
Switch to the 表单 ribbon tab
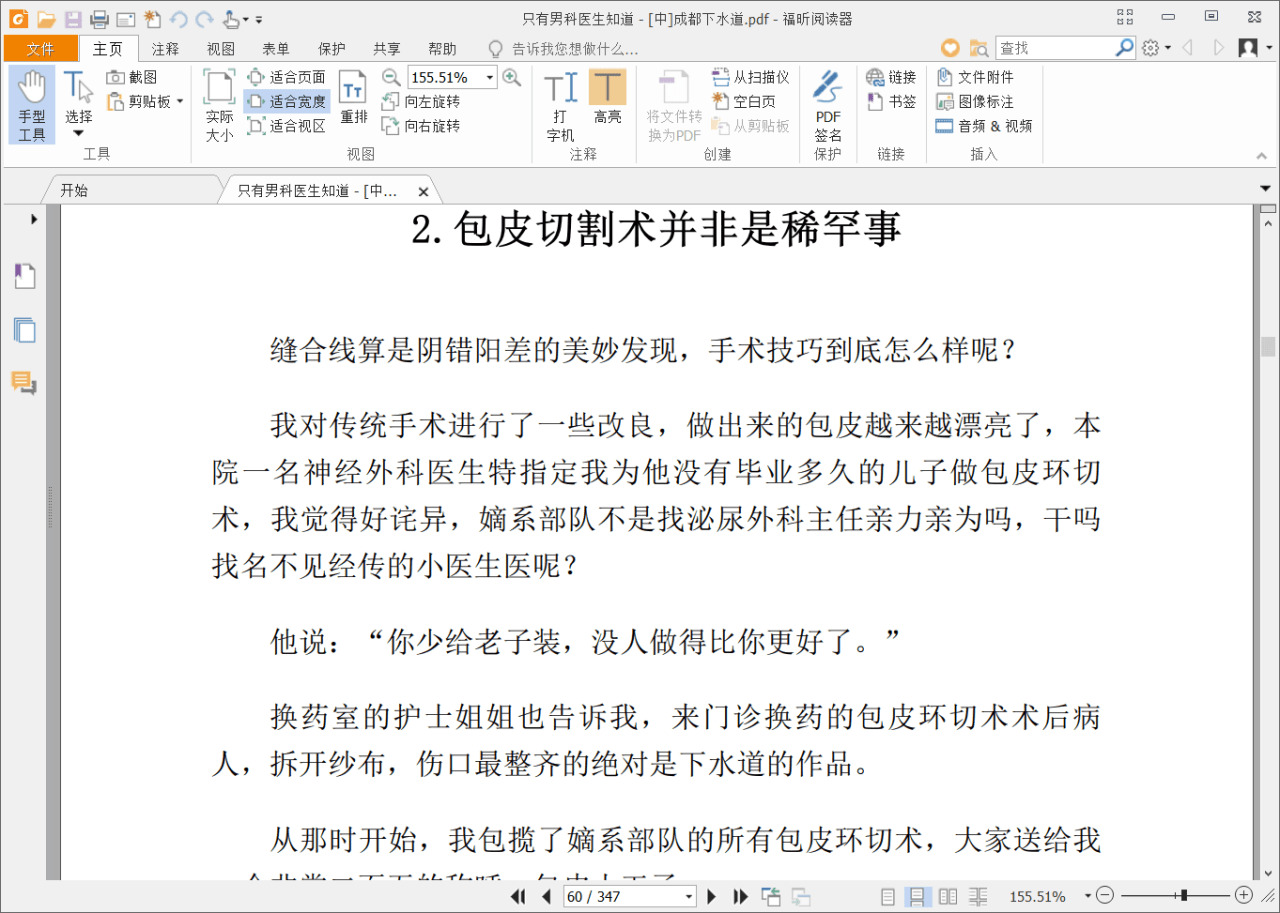coord(276,48)
